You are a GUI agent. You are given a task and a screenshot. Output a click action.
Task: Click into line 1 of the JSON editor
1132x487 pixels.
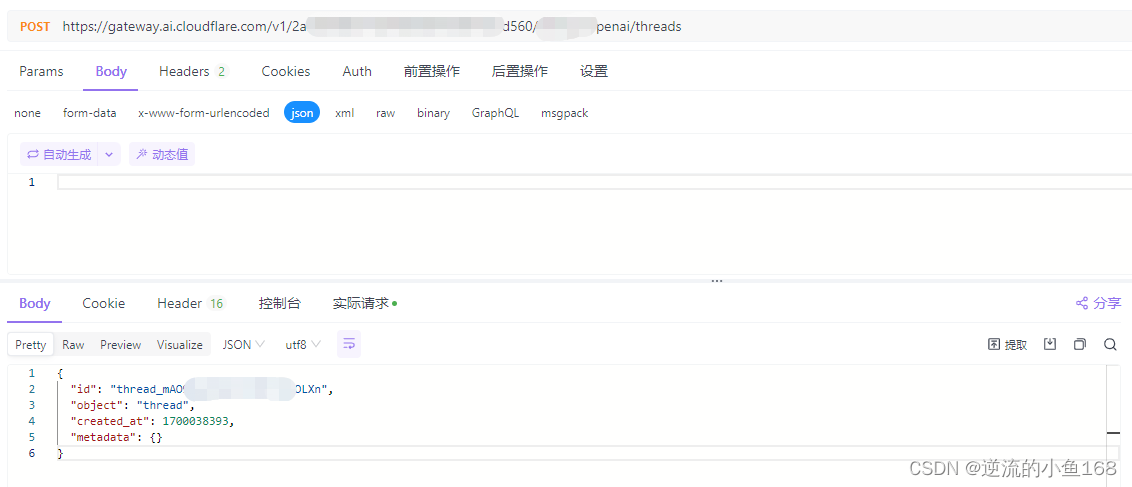pos(593,182)
